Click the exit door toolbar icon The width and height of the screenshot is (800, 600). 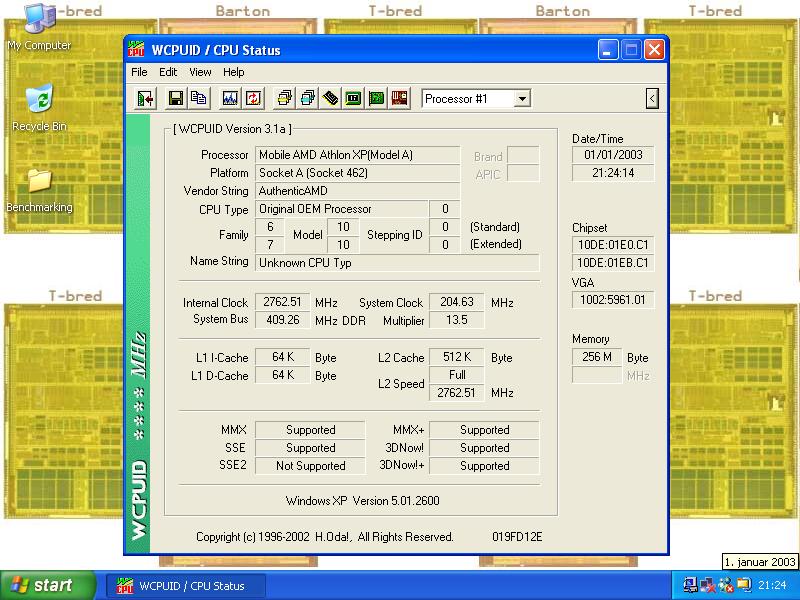[x=145, y=98]
